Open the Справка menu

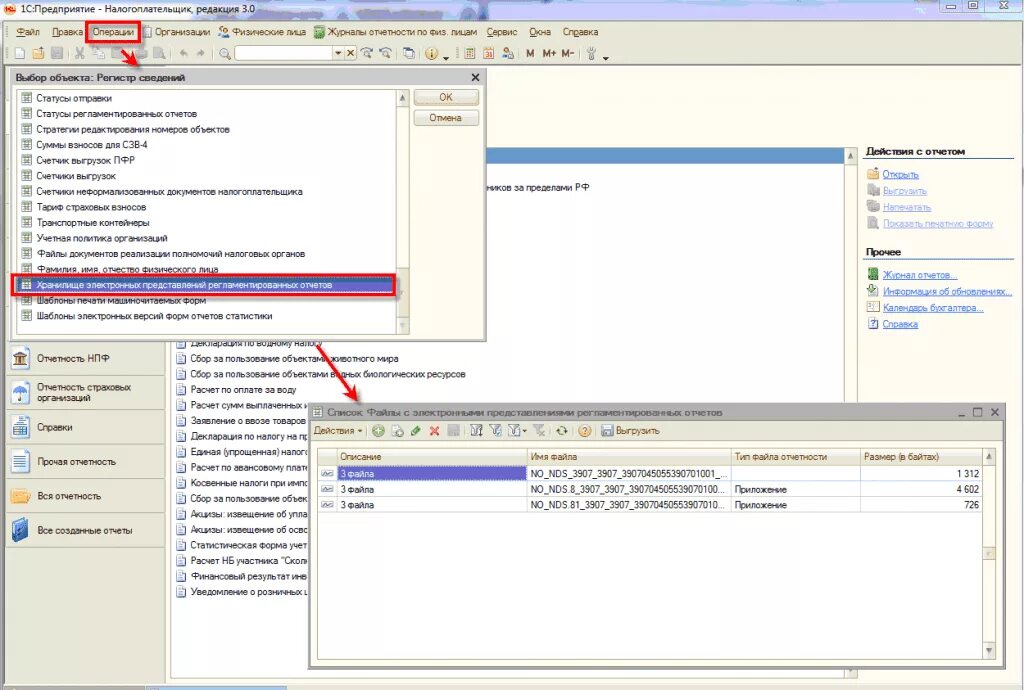click(580, 32)
